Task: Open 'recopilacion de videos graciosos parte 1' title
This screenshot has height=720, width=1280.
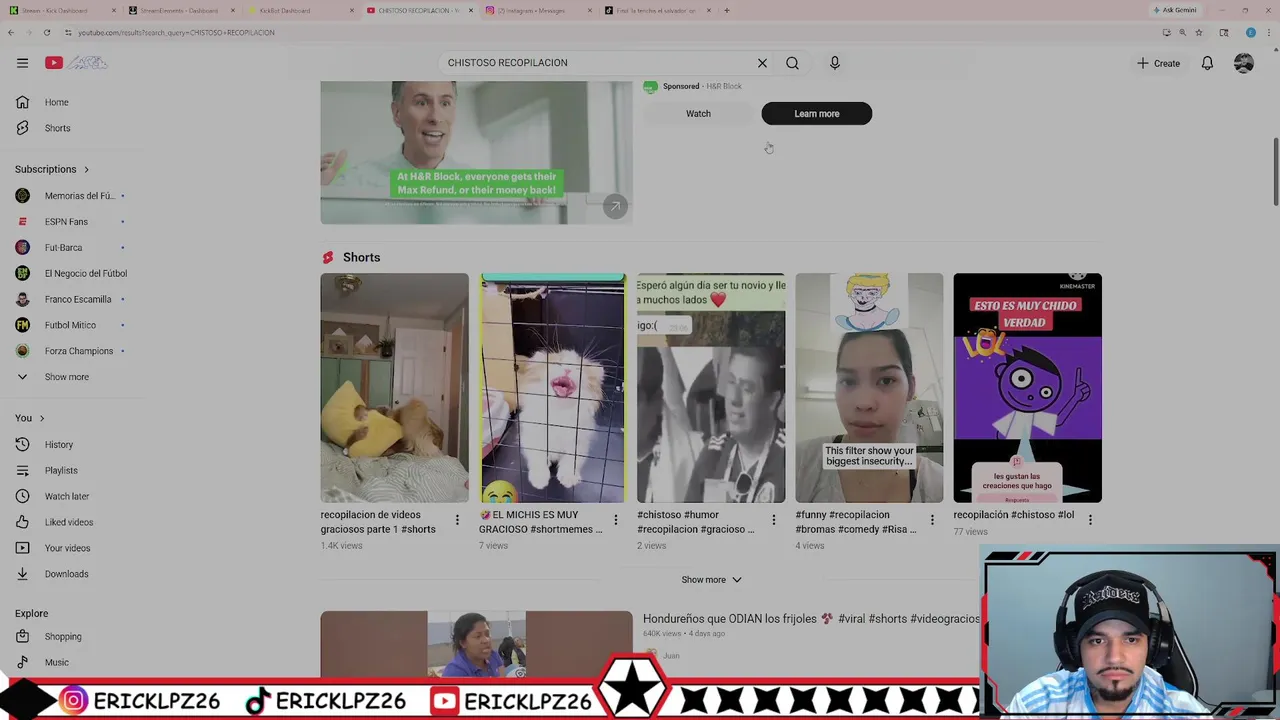Action: coord(378,522)
